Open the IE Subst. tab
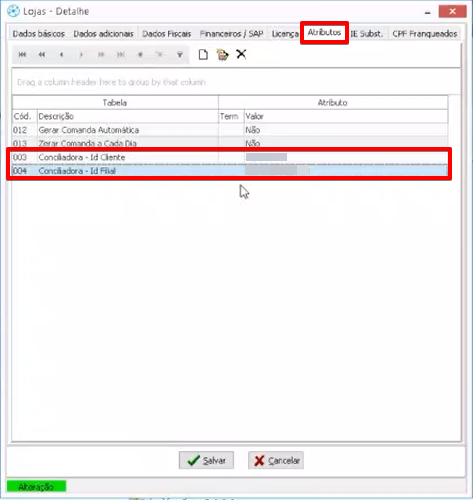 click(x=367, y=34)
